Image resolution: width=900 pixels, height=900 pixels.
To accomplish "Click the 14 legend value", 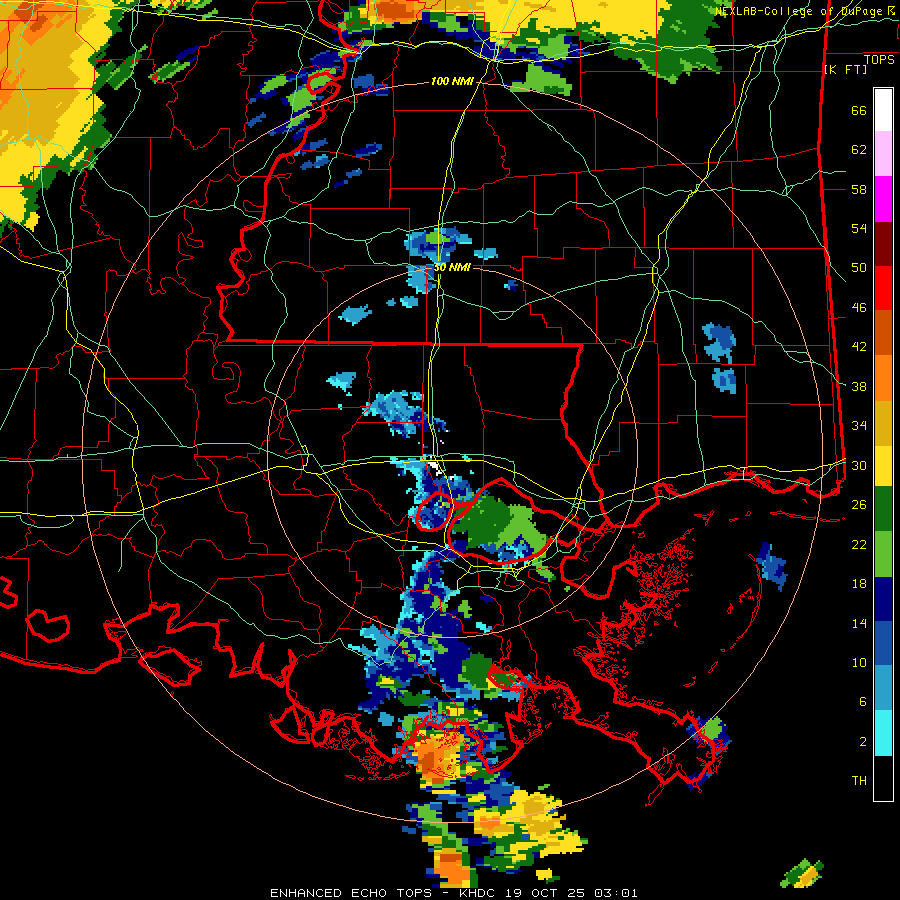I will pyautogui.click(x=859, y=623).
